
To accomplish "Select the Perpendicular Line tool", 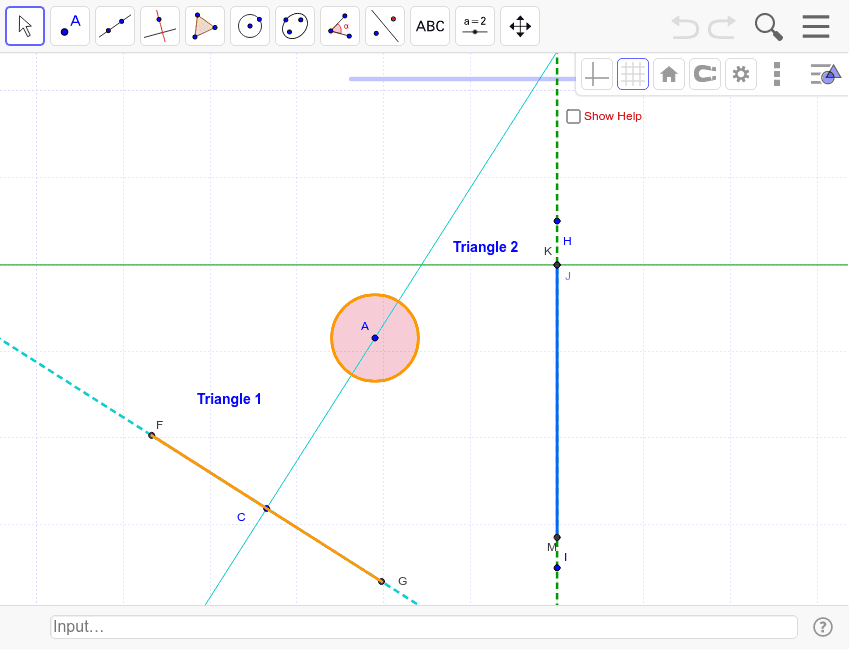I will tap(160, 26).
